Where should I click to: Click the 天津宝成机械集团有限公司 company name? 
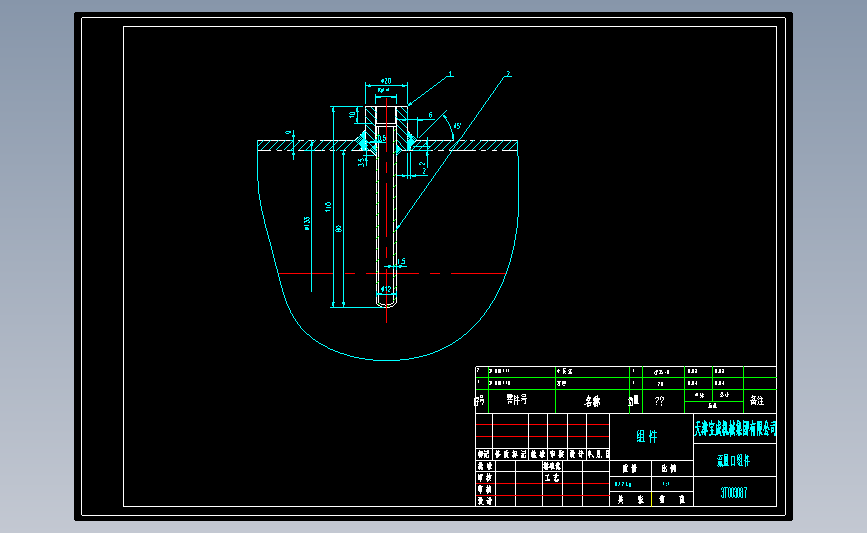click(x=735, y=428)
